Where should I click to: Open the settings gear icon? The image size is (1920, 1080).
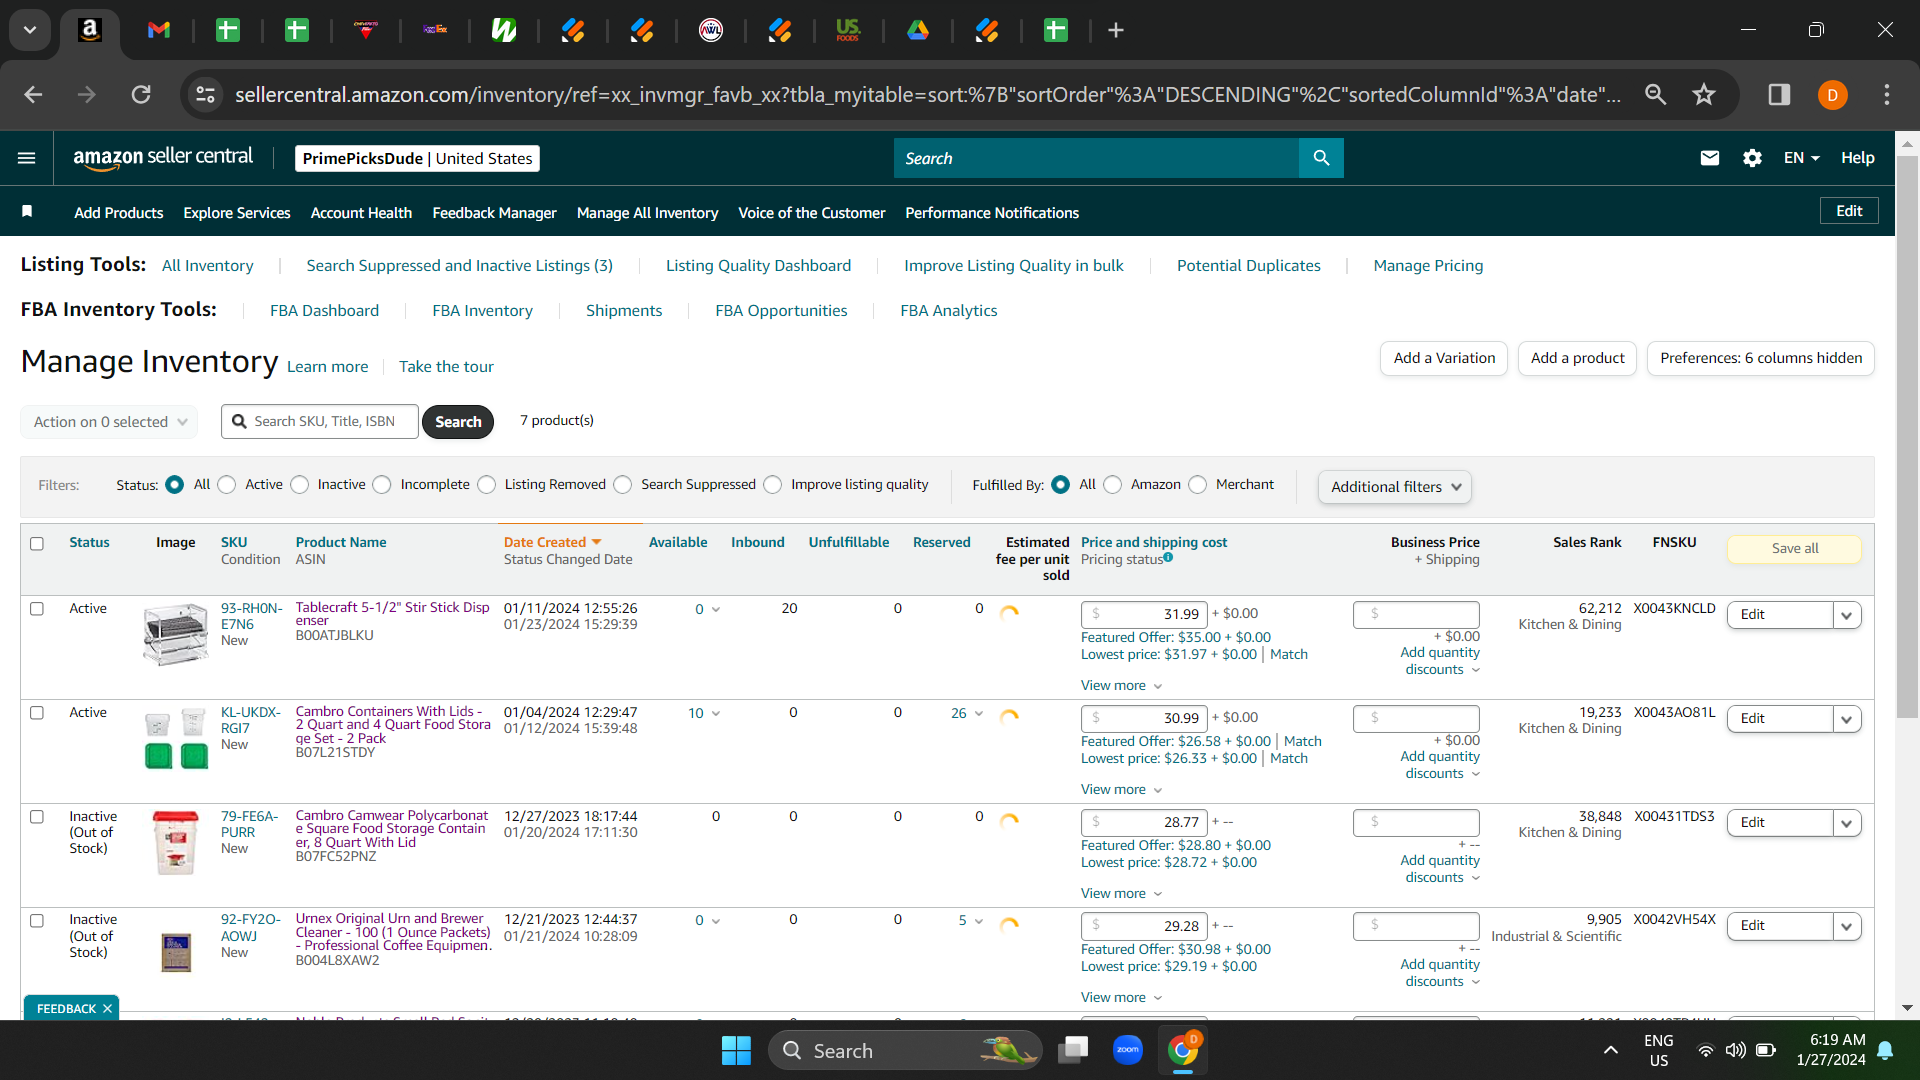point(1752,158)
